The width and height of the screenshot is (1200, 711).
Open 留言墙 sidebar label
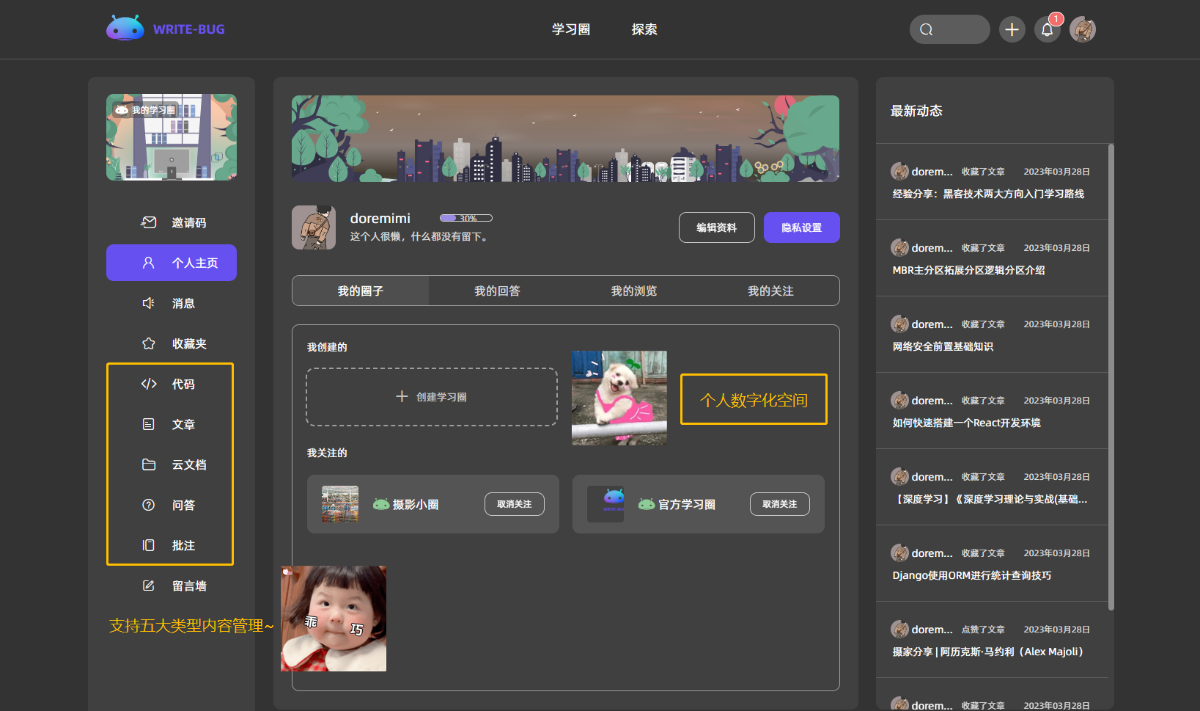click(x=189, y=586)
